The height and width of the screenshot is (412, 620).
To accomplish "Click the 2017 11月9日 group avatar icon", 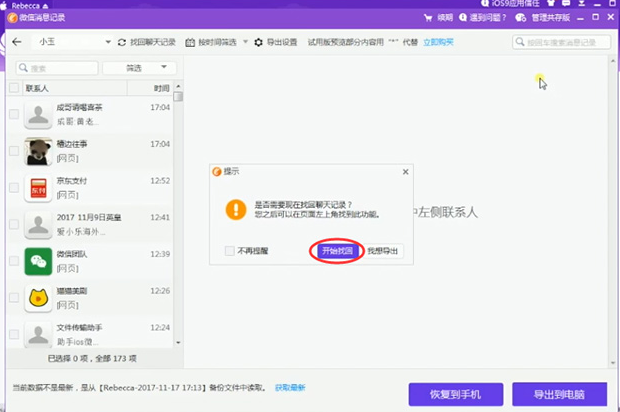I will pyautogui.click(x=38, y=225).
